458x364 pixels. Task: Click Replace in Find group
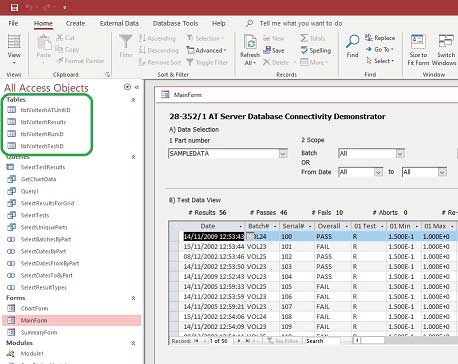pos(380,38)
